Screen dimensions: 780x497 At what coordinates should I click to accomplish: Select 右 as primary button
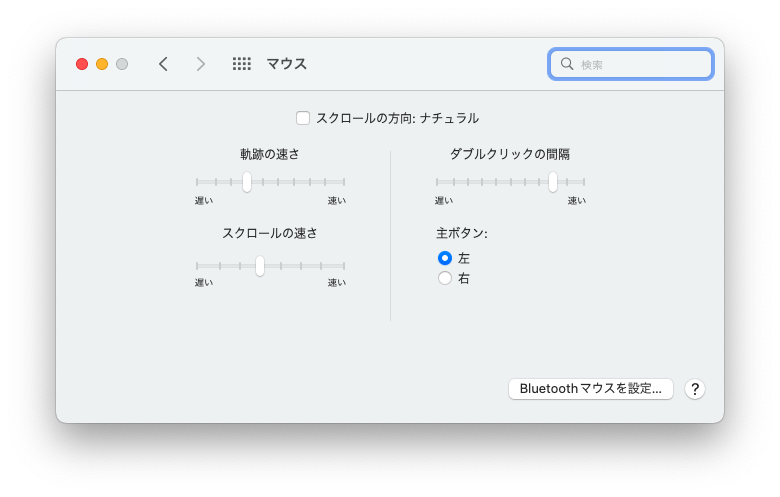(x=445, y=278)
